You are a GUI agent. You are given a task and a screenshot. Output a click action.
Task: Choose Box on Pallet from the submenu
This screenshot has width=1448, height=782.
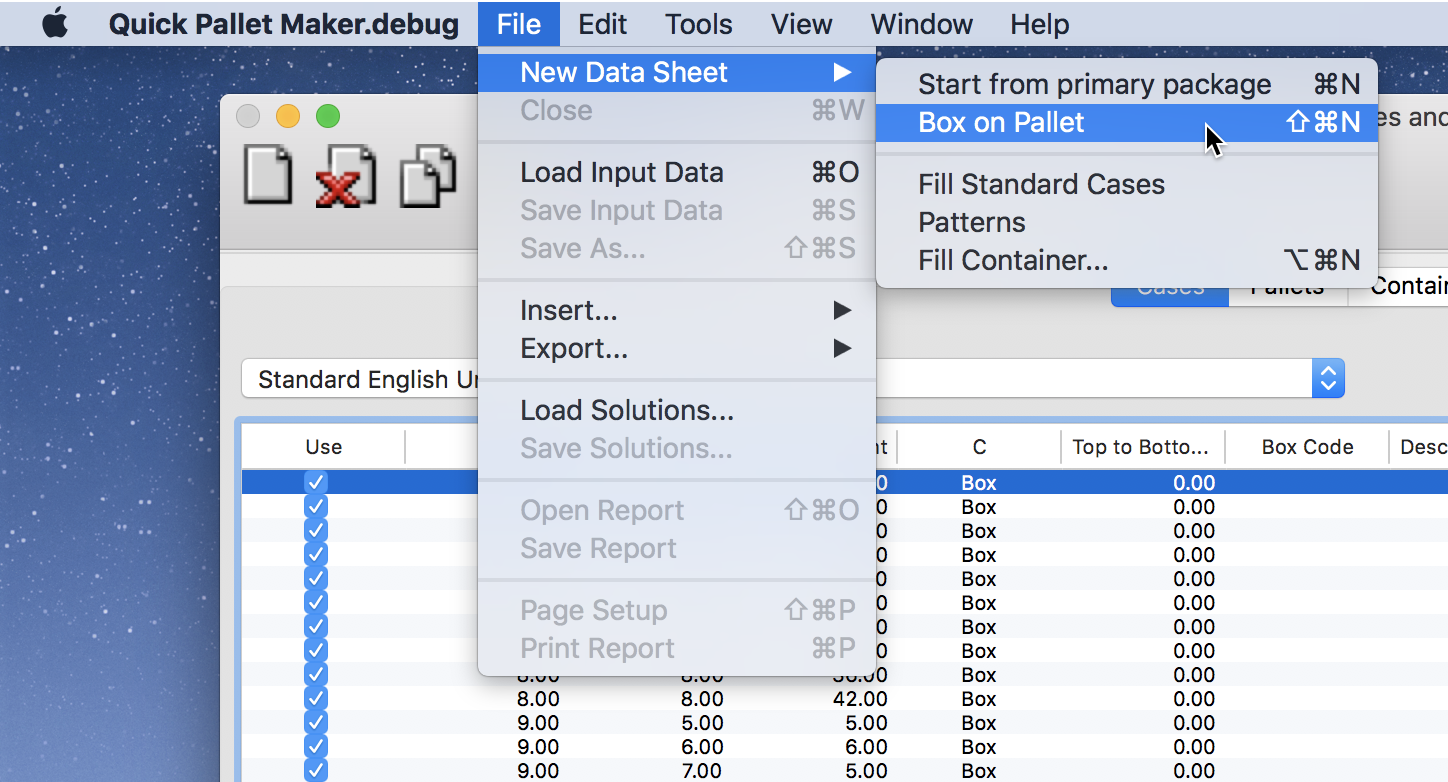(1127, 122)
